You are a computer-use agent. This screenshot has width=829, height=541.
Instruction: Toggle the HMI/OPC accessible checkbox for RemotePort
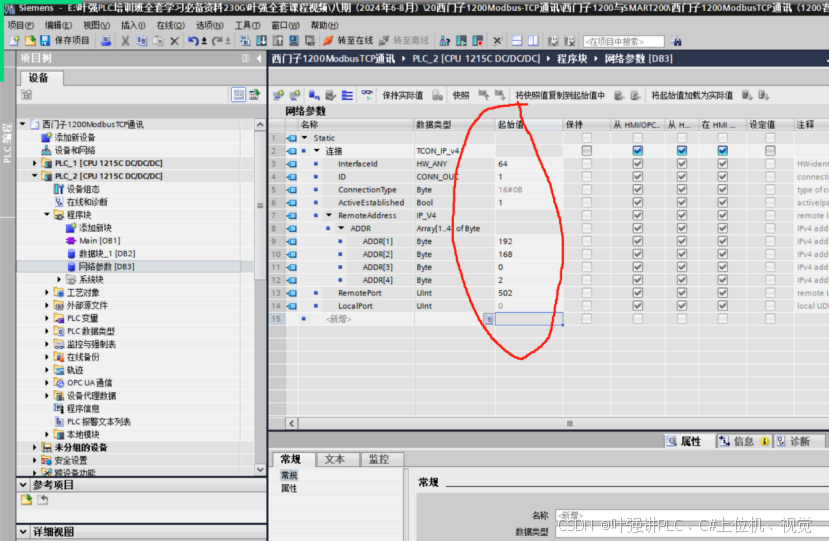(638, 292)
